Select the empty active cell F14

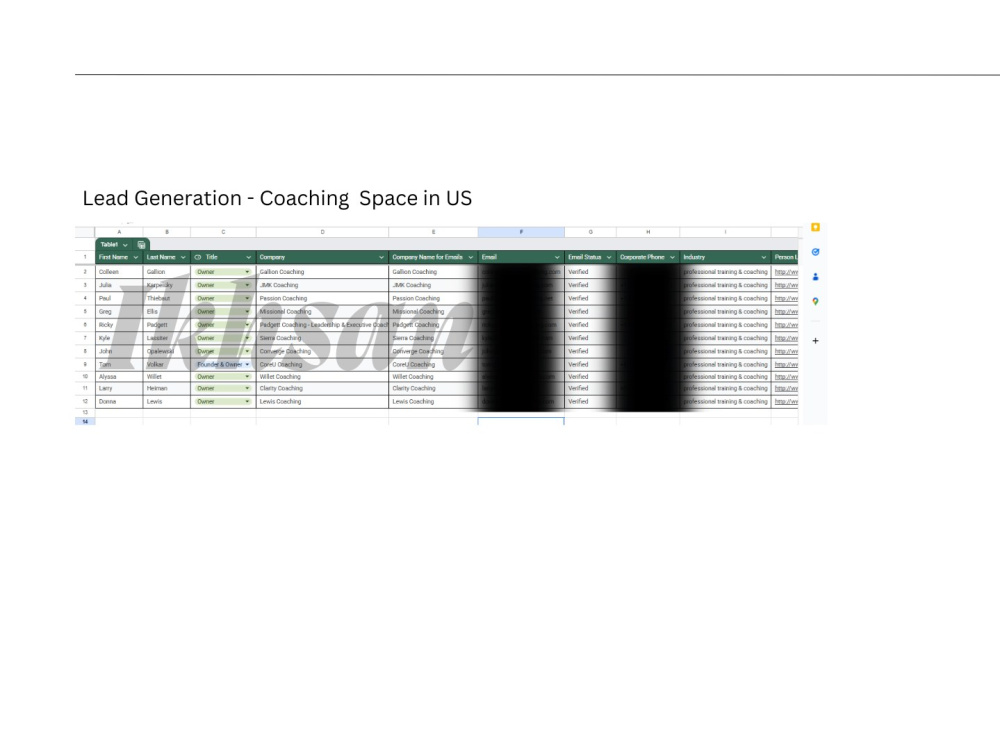[x=521, y=421]
